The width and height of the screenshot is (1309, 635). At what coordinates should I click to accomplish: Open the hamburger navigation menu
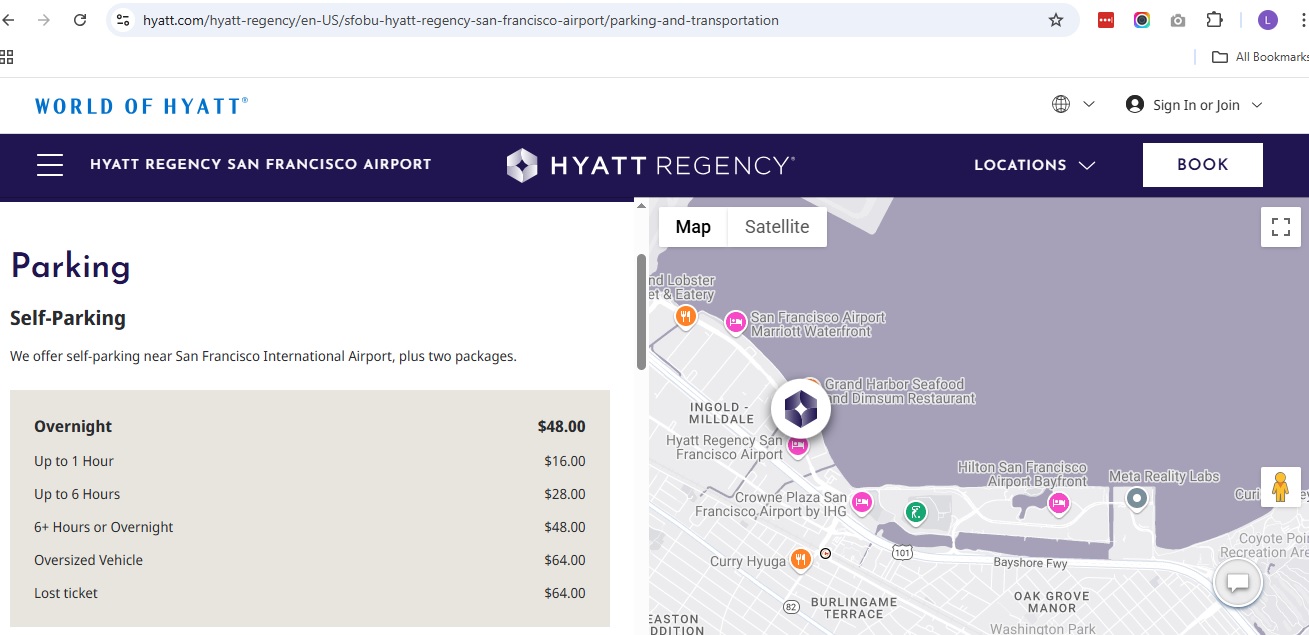50,165
